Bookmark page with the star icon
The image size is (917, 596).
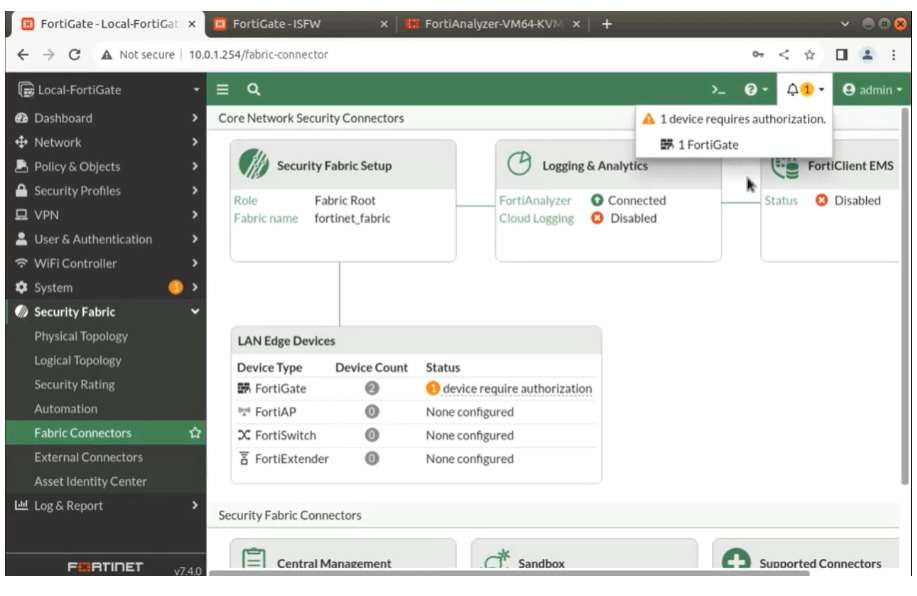point(809,54)
